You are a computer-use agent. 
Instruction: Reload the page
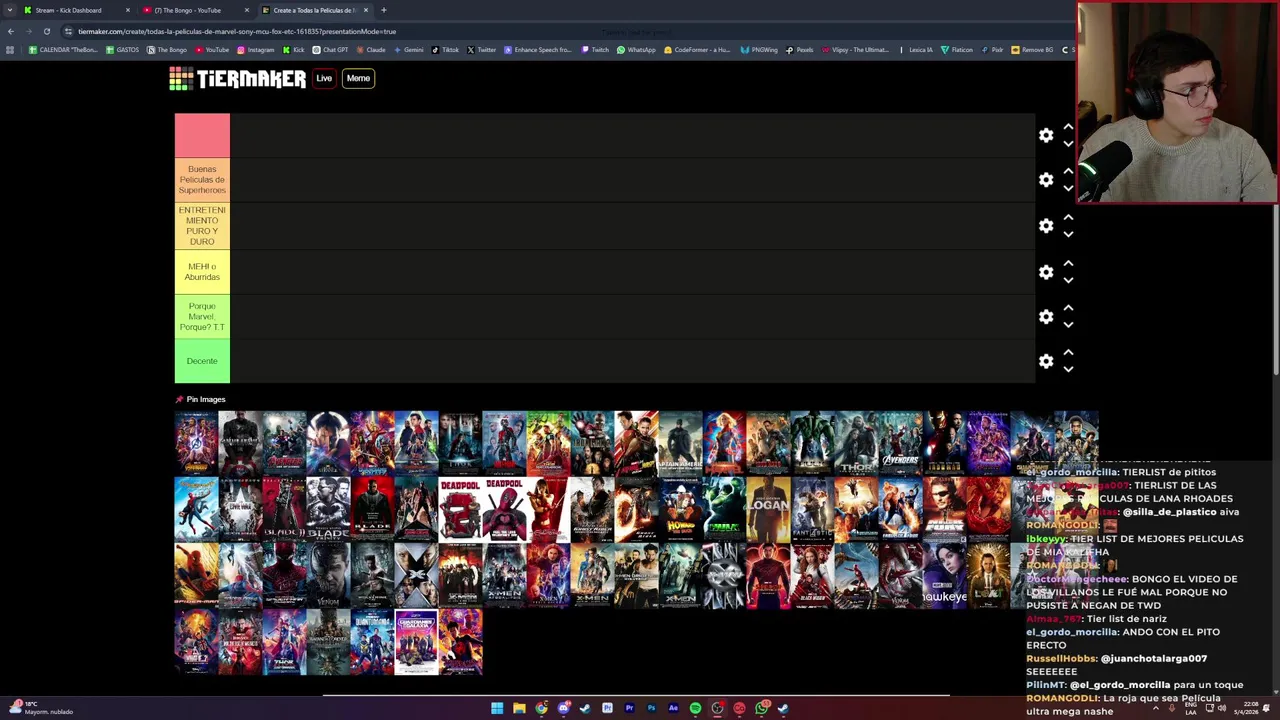47,31
